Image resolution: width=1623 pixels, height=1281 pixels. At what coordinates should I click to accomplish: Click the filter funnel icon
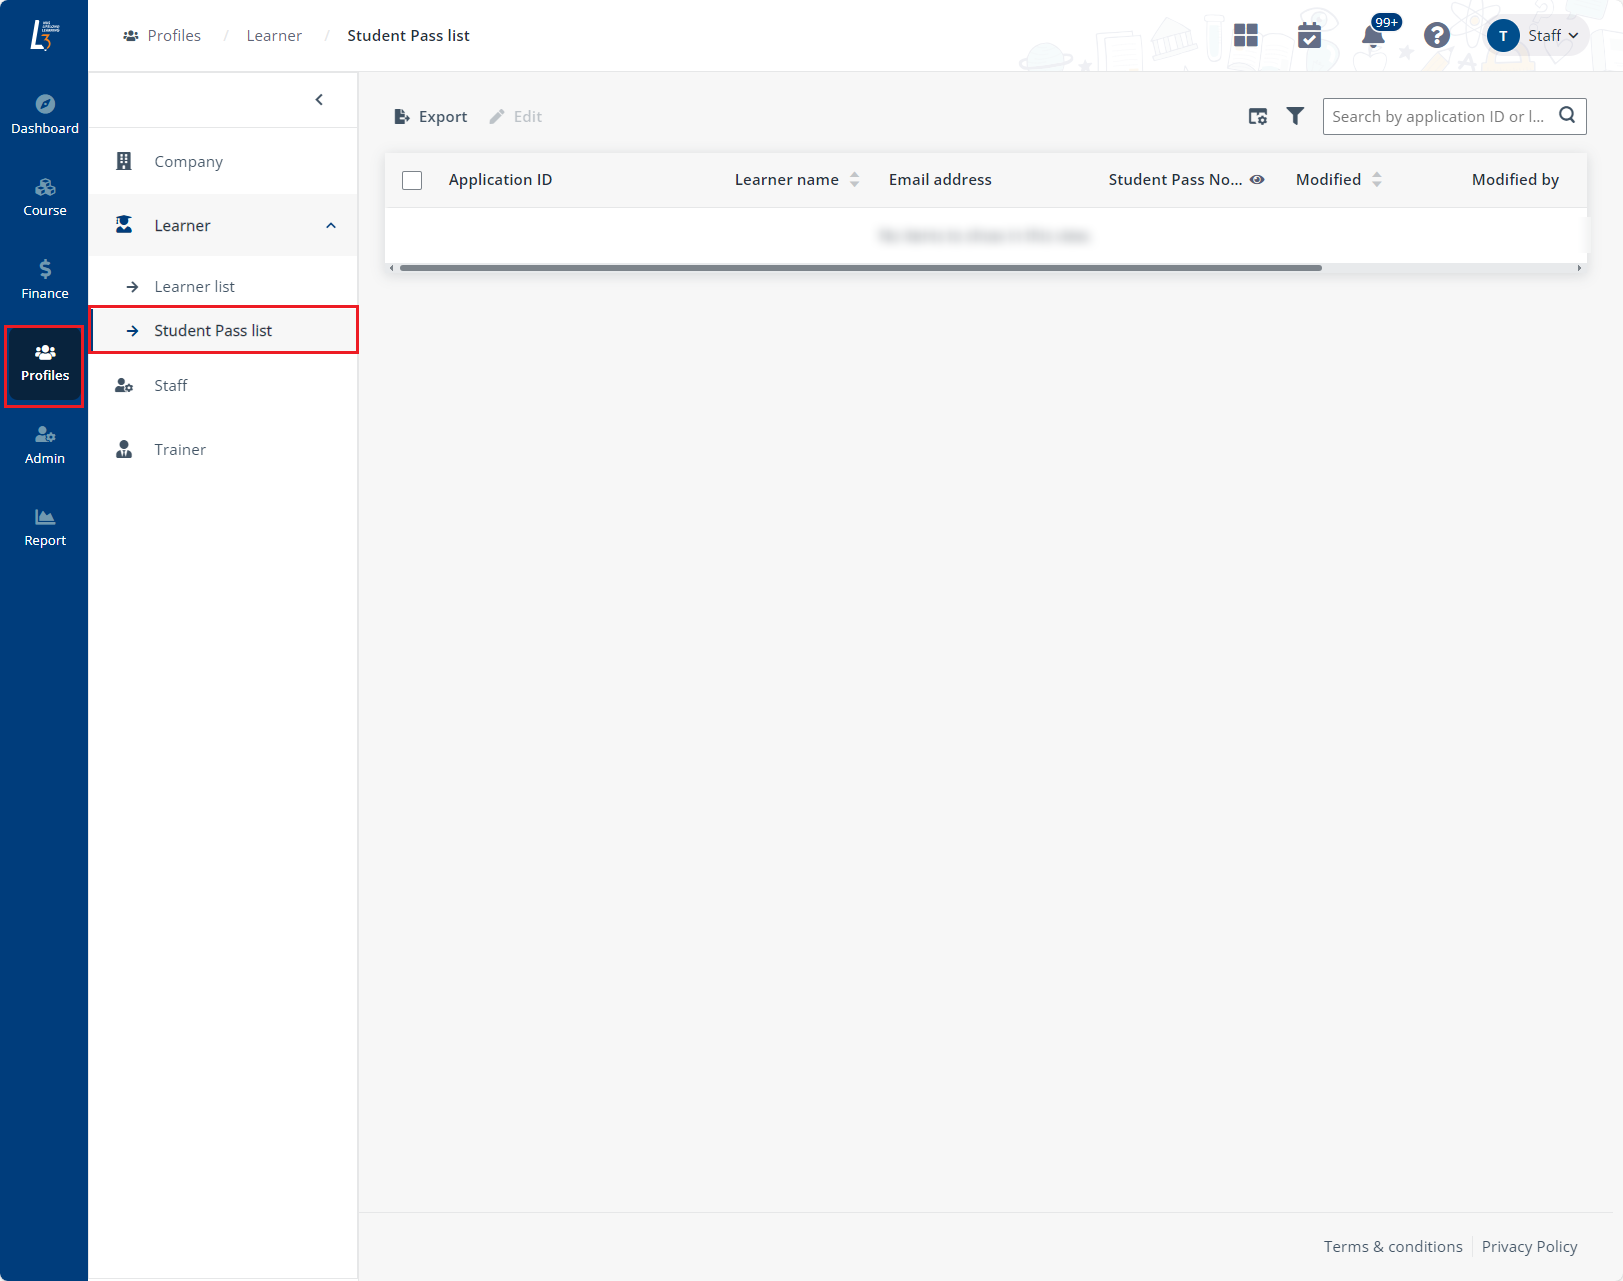(x=1295, y=117)
